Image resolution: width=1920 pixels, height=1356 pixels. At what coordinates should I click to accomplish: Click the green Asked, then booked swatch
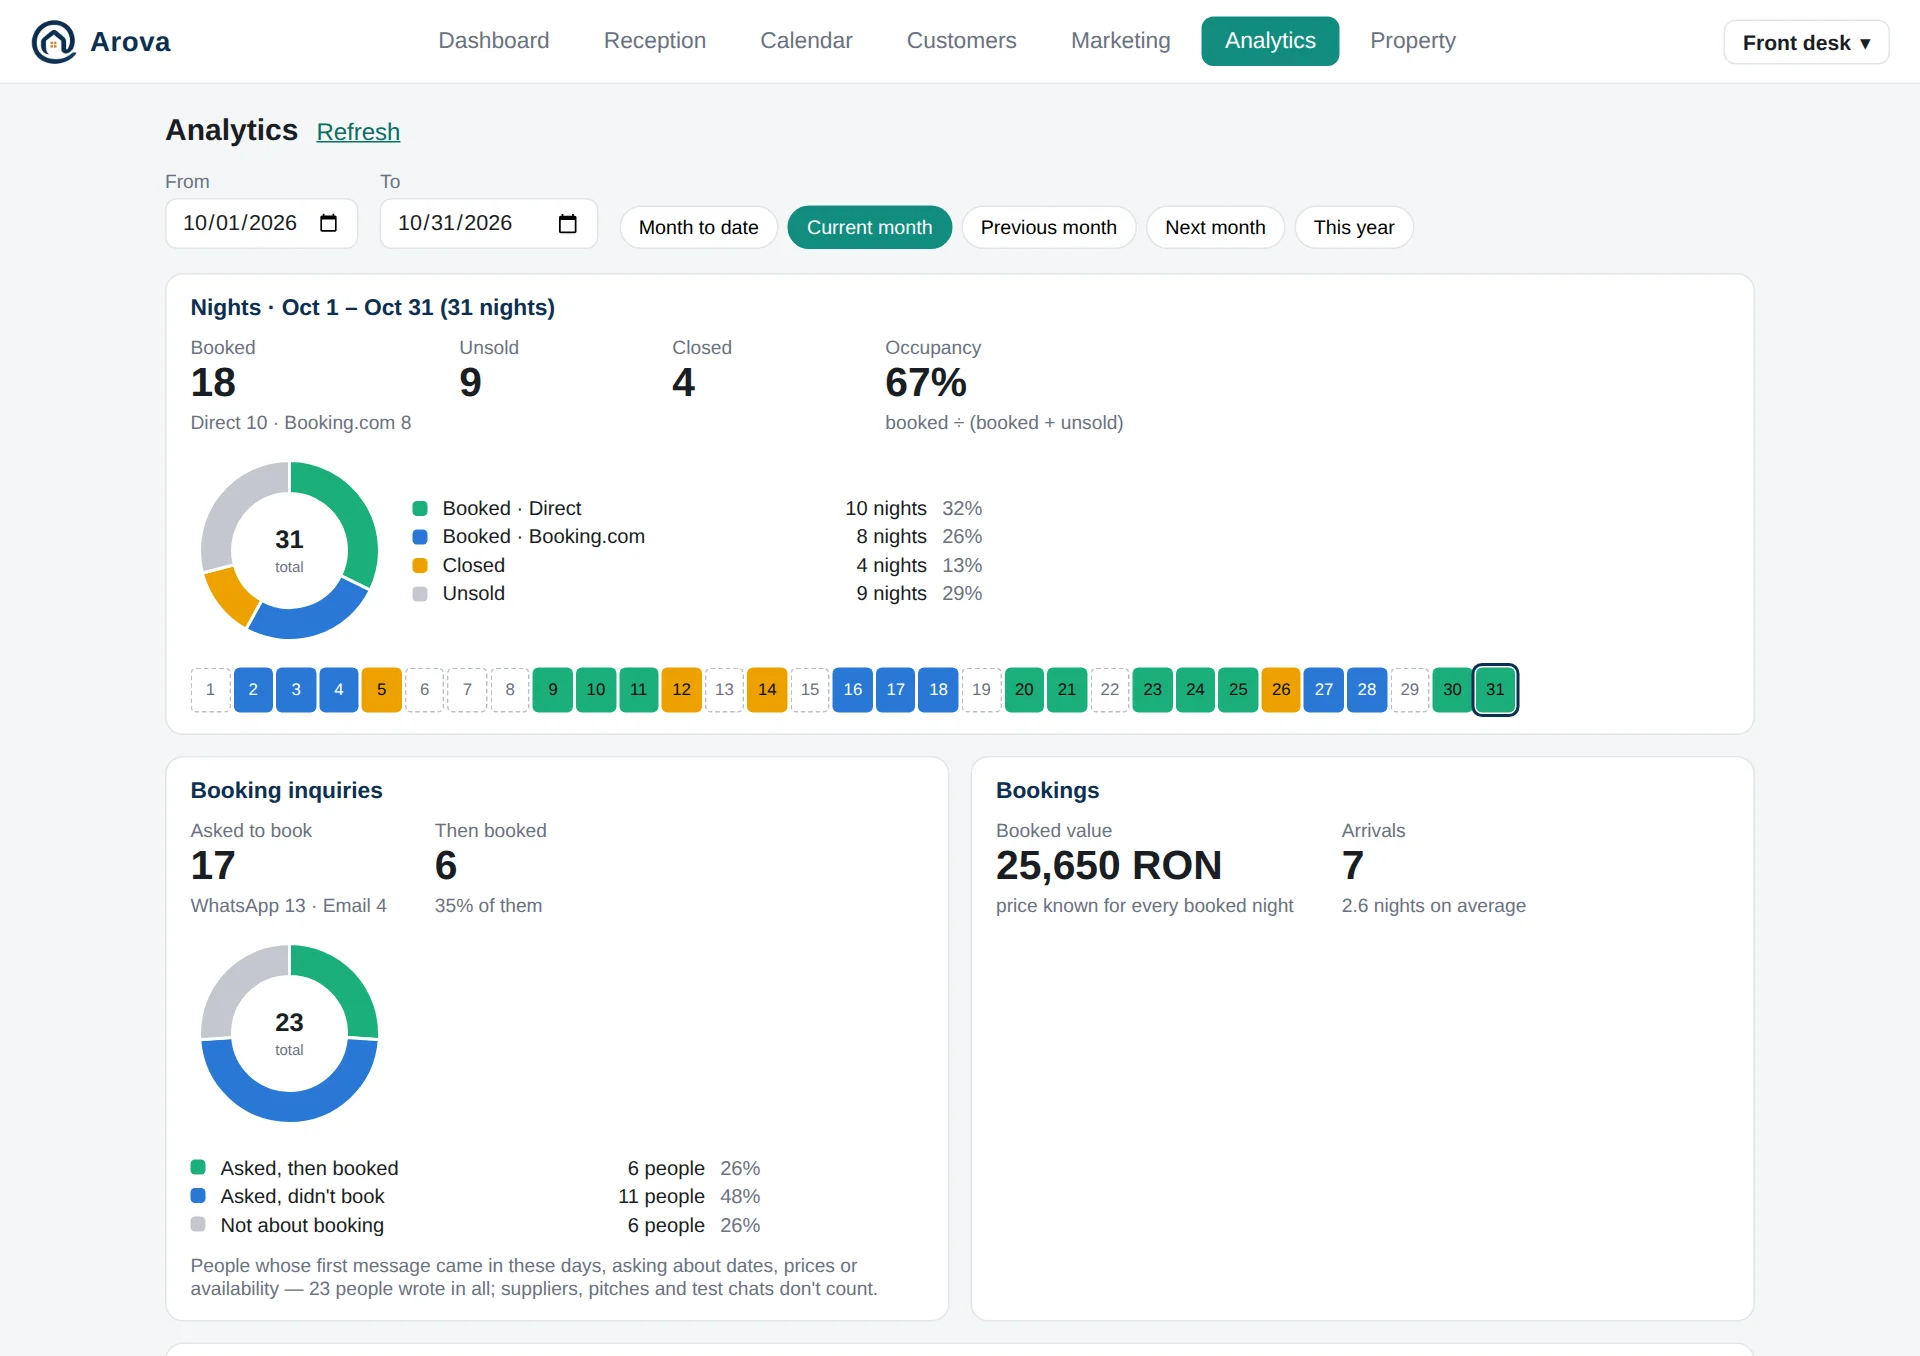point(198,1167)
